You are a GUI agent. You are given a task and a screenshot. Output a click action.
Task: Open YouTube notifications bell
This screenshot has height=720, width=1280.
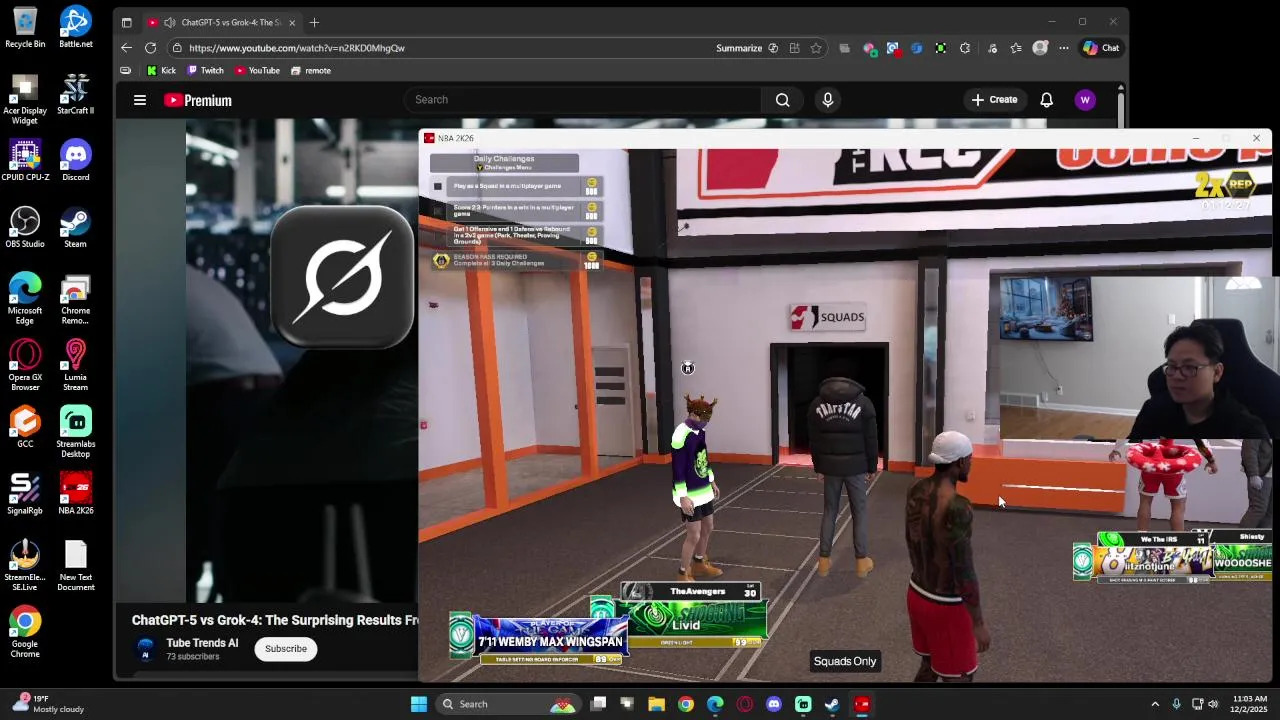pos(1046,100)
